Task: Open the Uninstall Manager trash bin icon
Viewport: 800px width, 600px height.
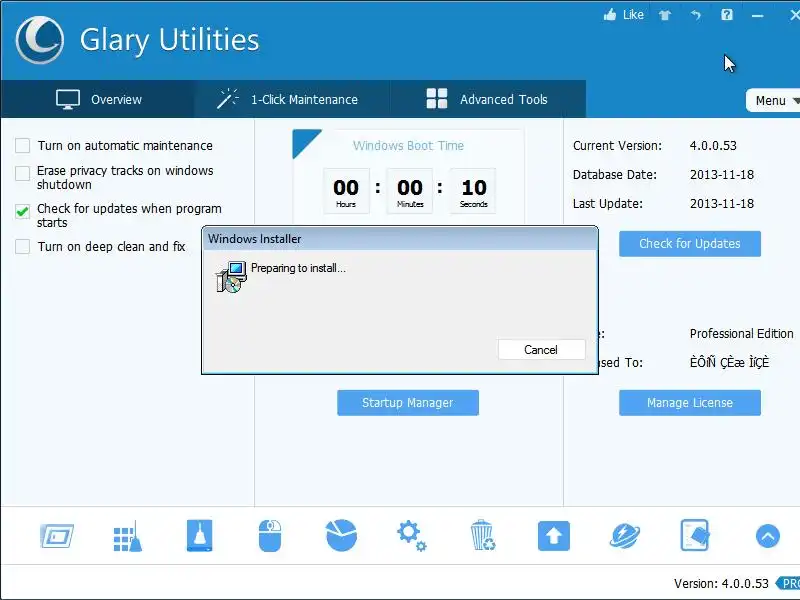Action: pos(482,535)
